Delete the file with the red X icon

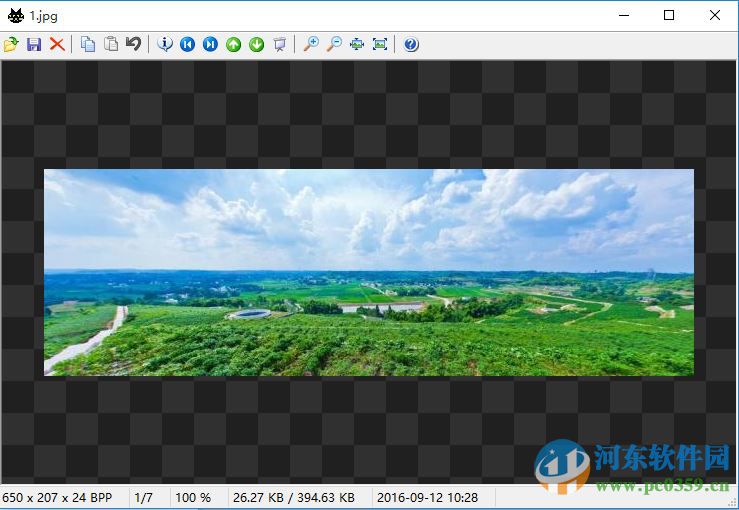tap(57, 44)
